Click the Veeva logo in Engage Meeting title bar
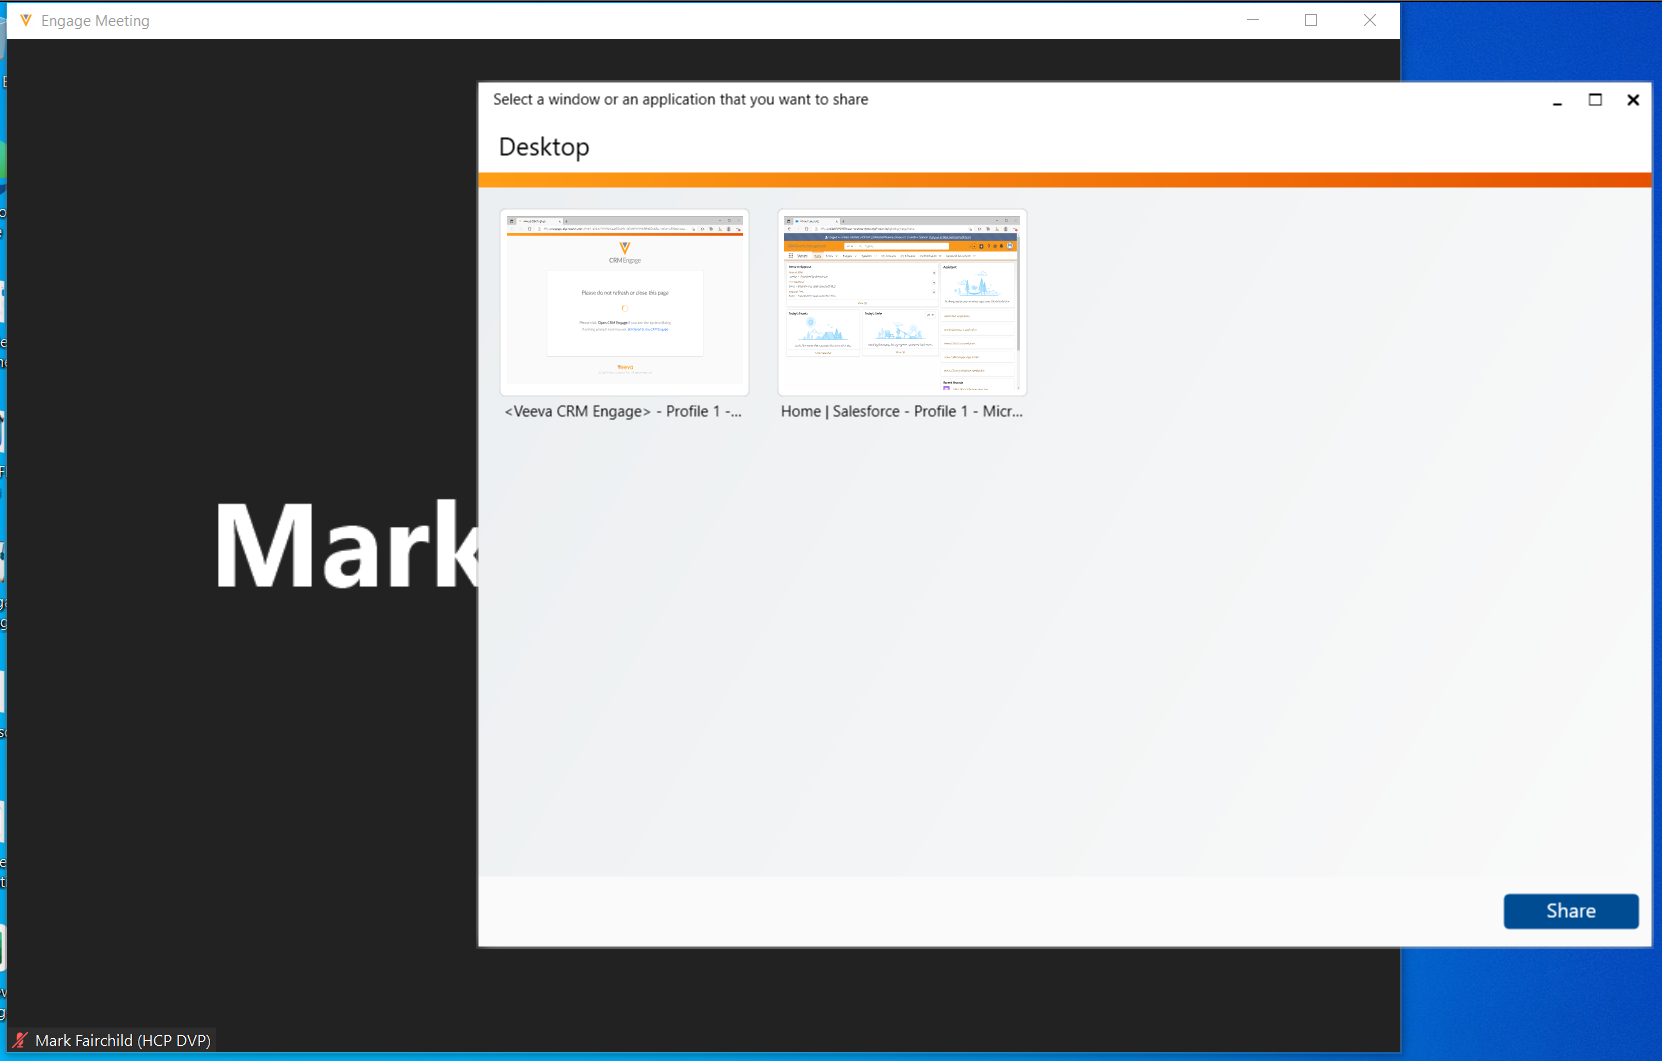This screenshot has height=1061, width=1662. 26,20
